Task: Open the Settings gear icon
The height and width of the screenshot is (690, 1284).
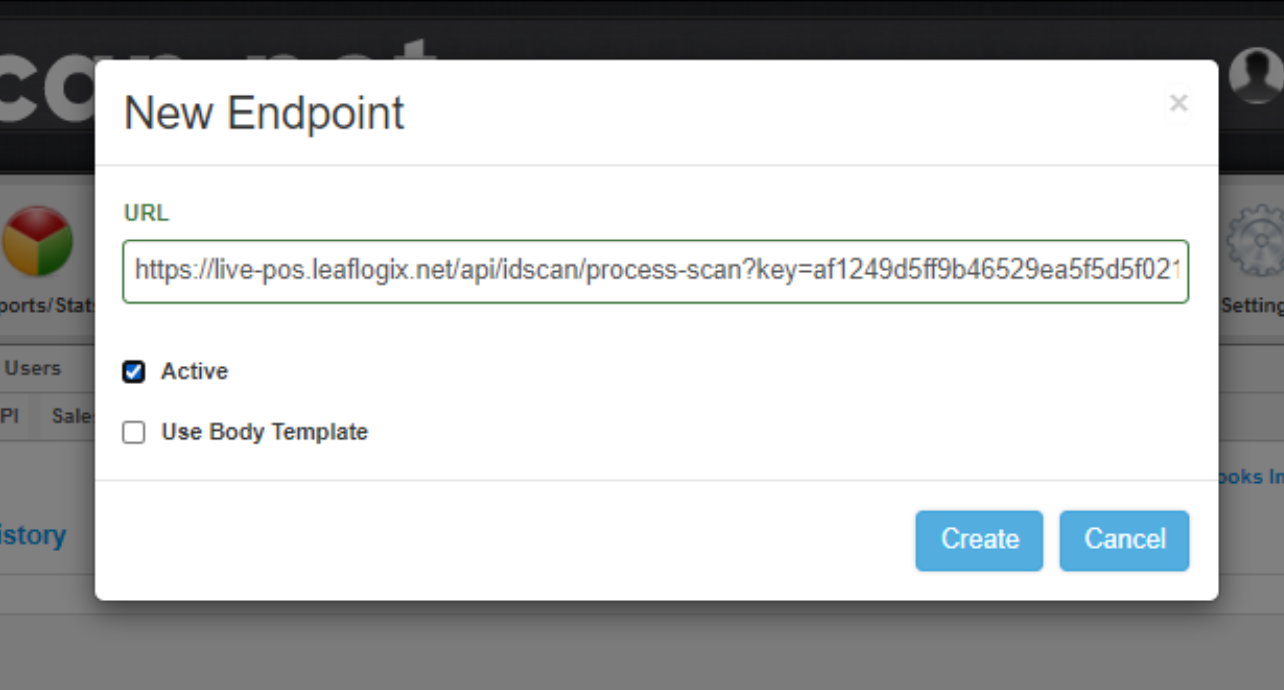Action: click(x=1255, y=241)
